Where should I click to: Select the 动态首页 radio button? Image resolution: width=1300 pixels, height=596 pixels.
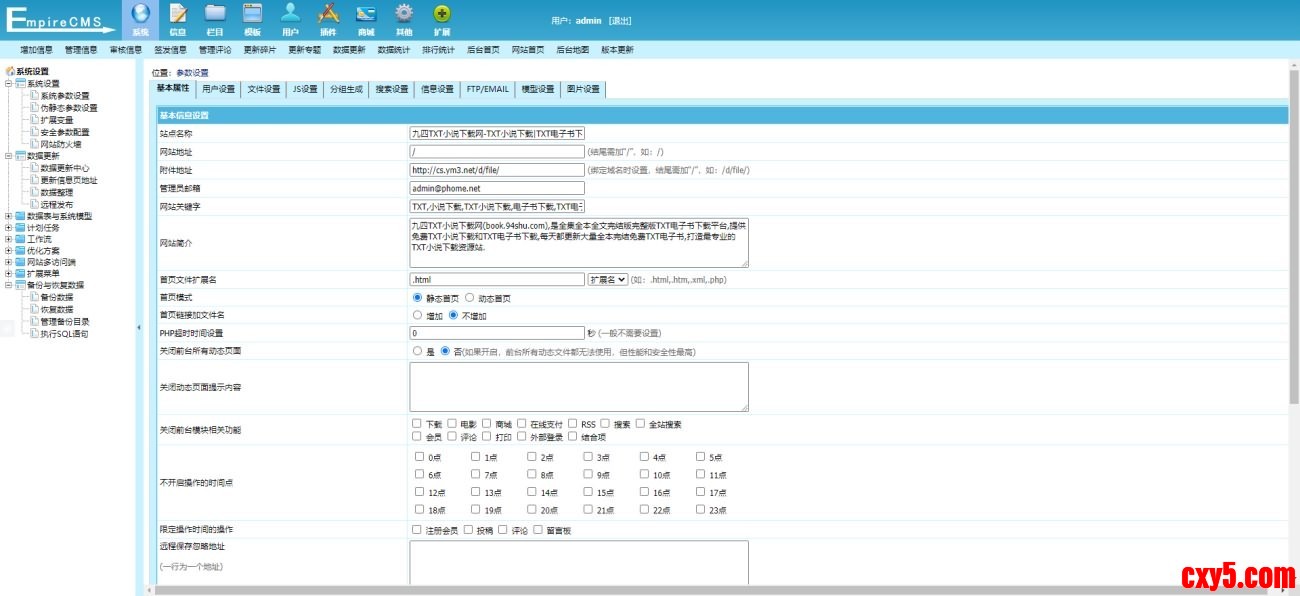[470, 298]
